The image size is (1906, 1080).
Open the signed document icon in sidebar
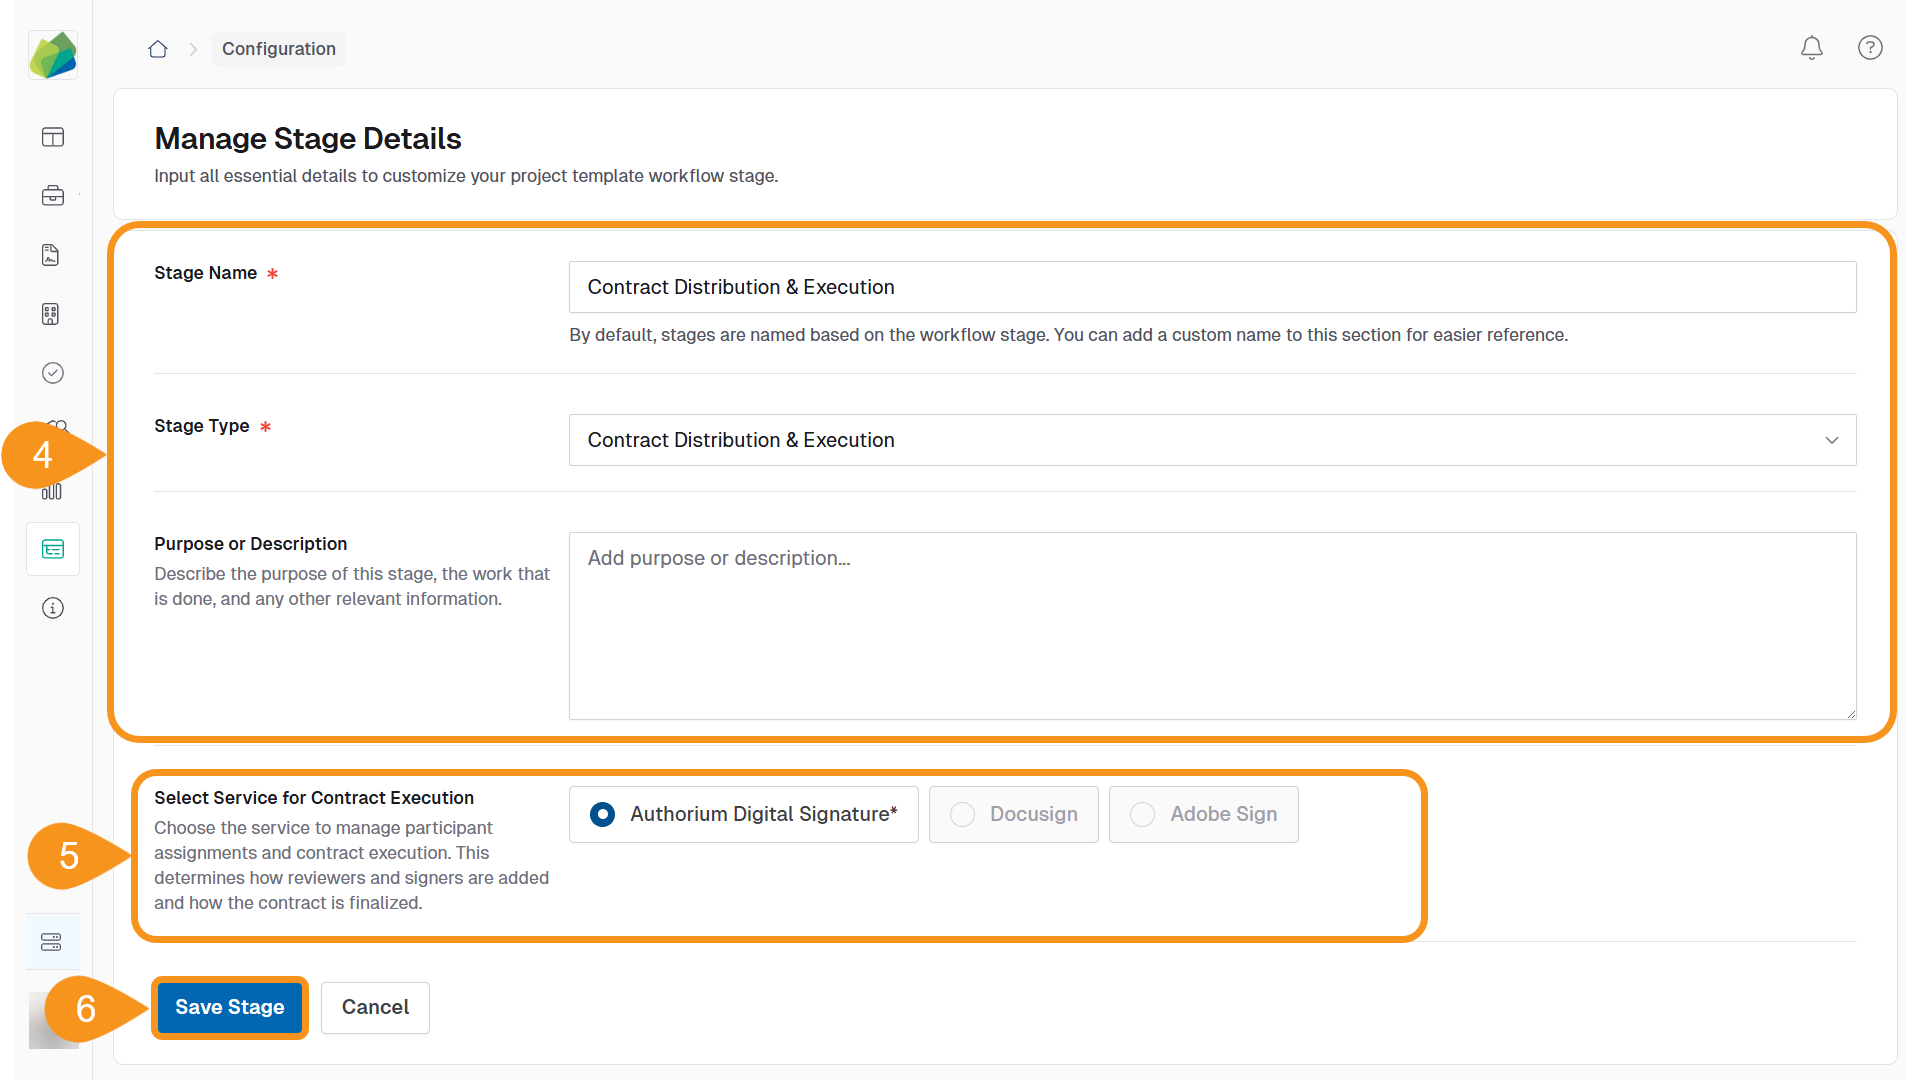(x=51, y=255)
